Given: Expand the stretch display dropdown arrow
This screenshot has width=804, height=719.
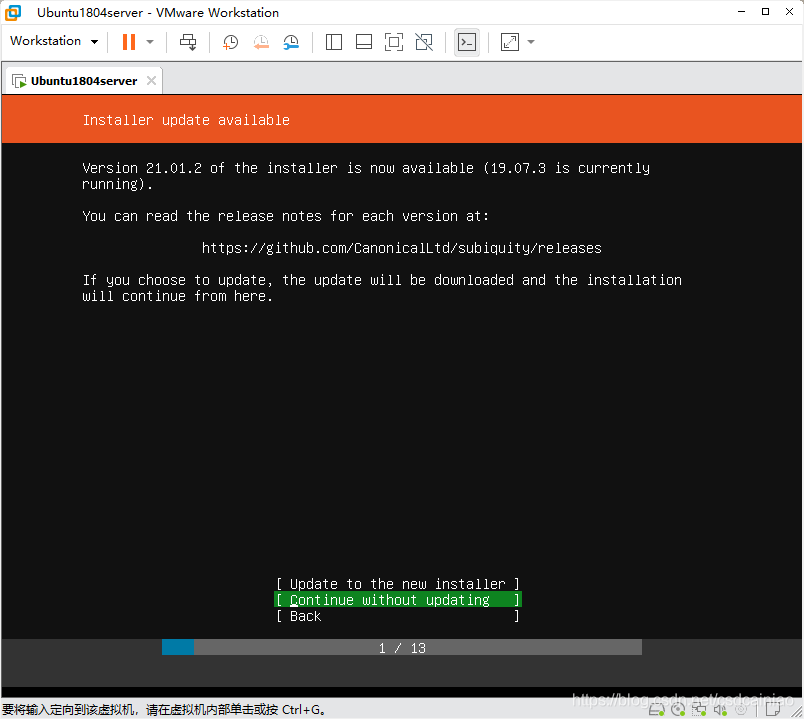Looking at the screenshot, I should [x=531, y=42].
